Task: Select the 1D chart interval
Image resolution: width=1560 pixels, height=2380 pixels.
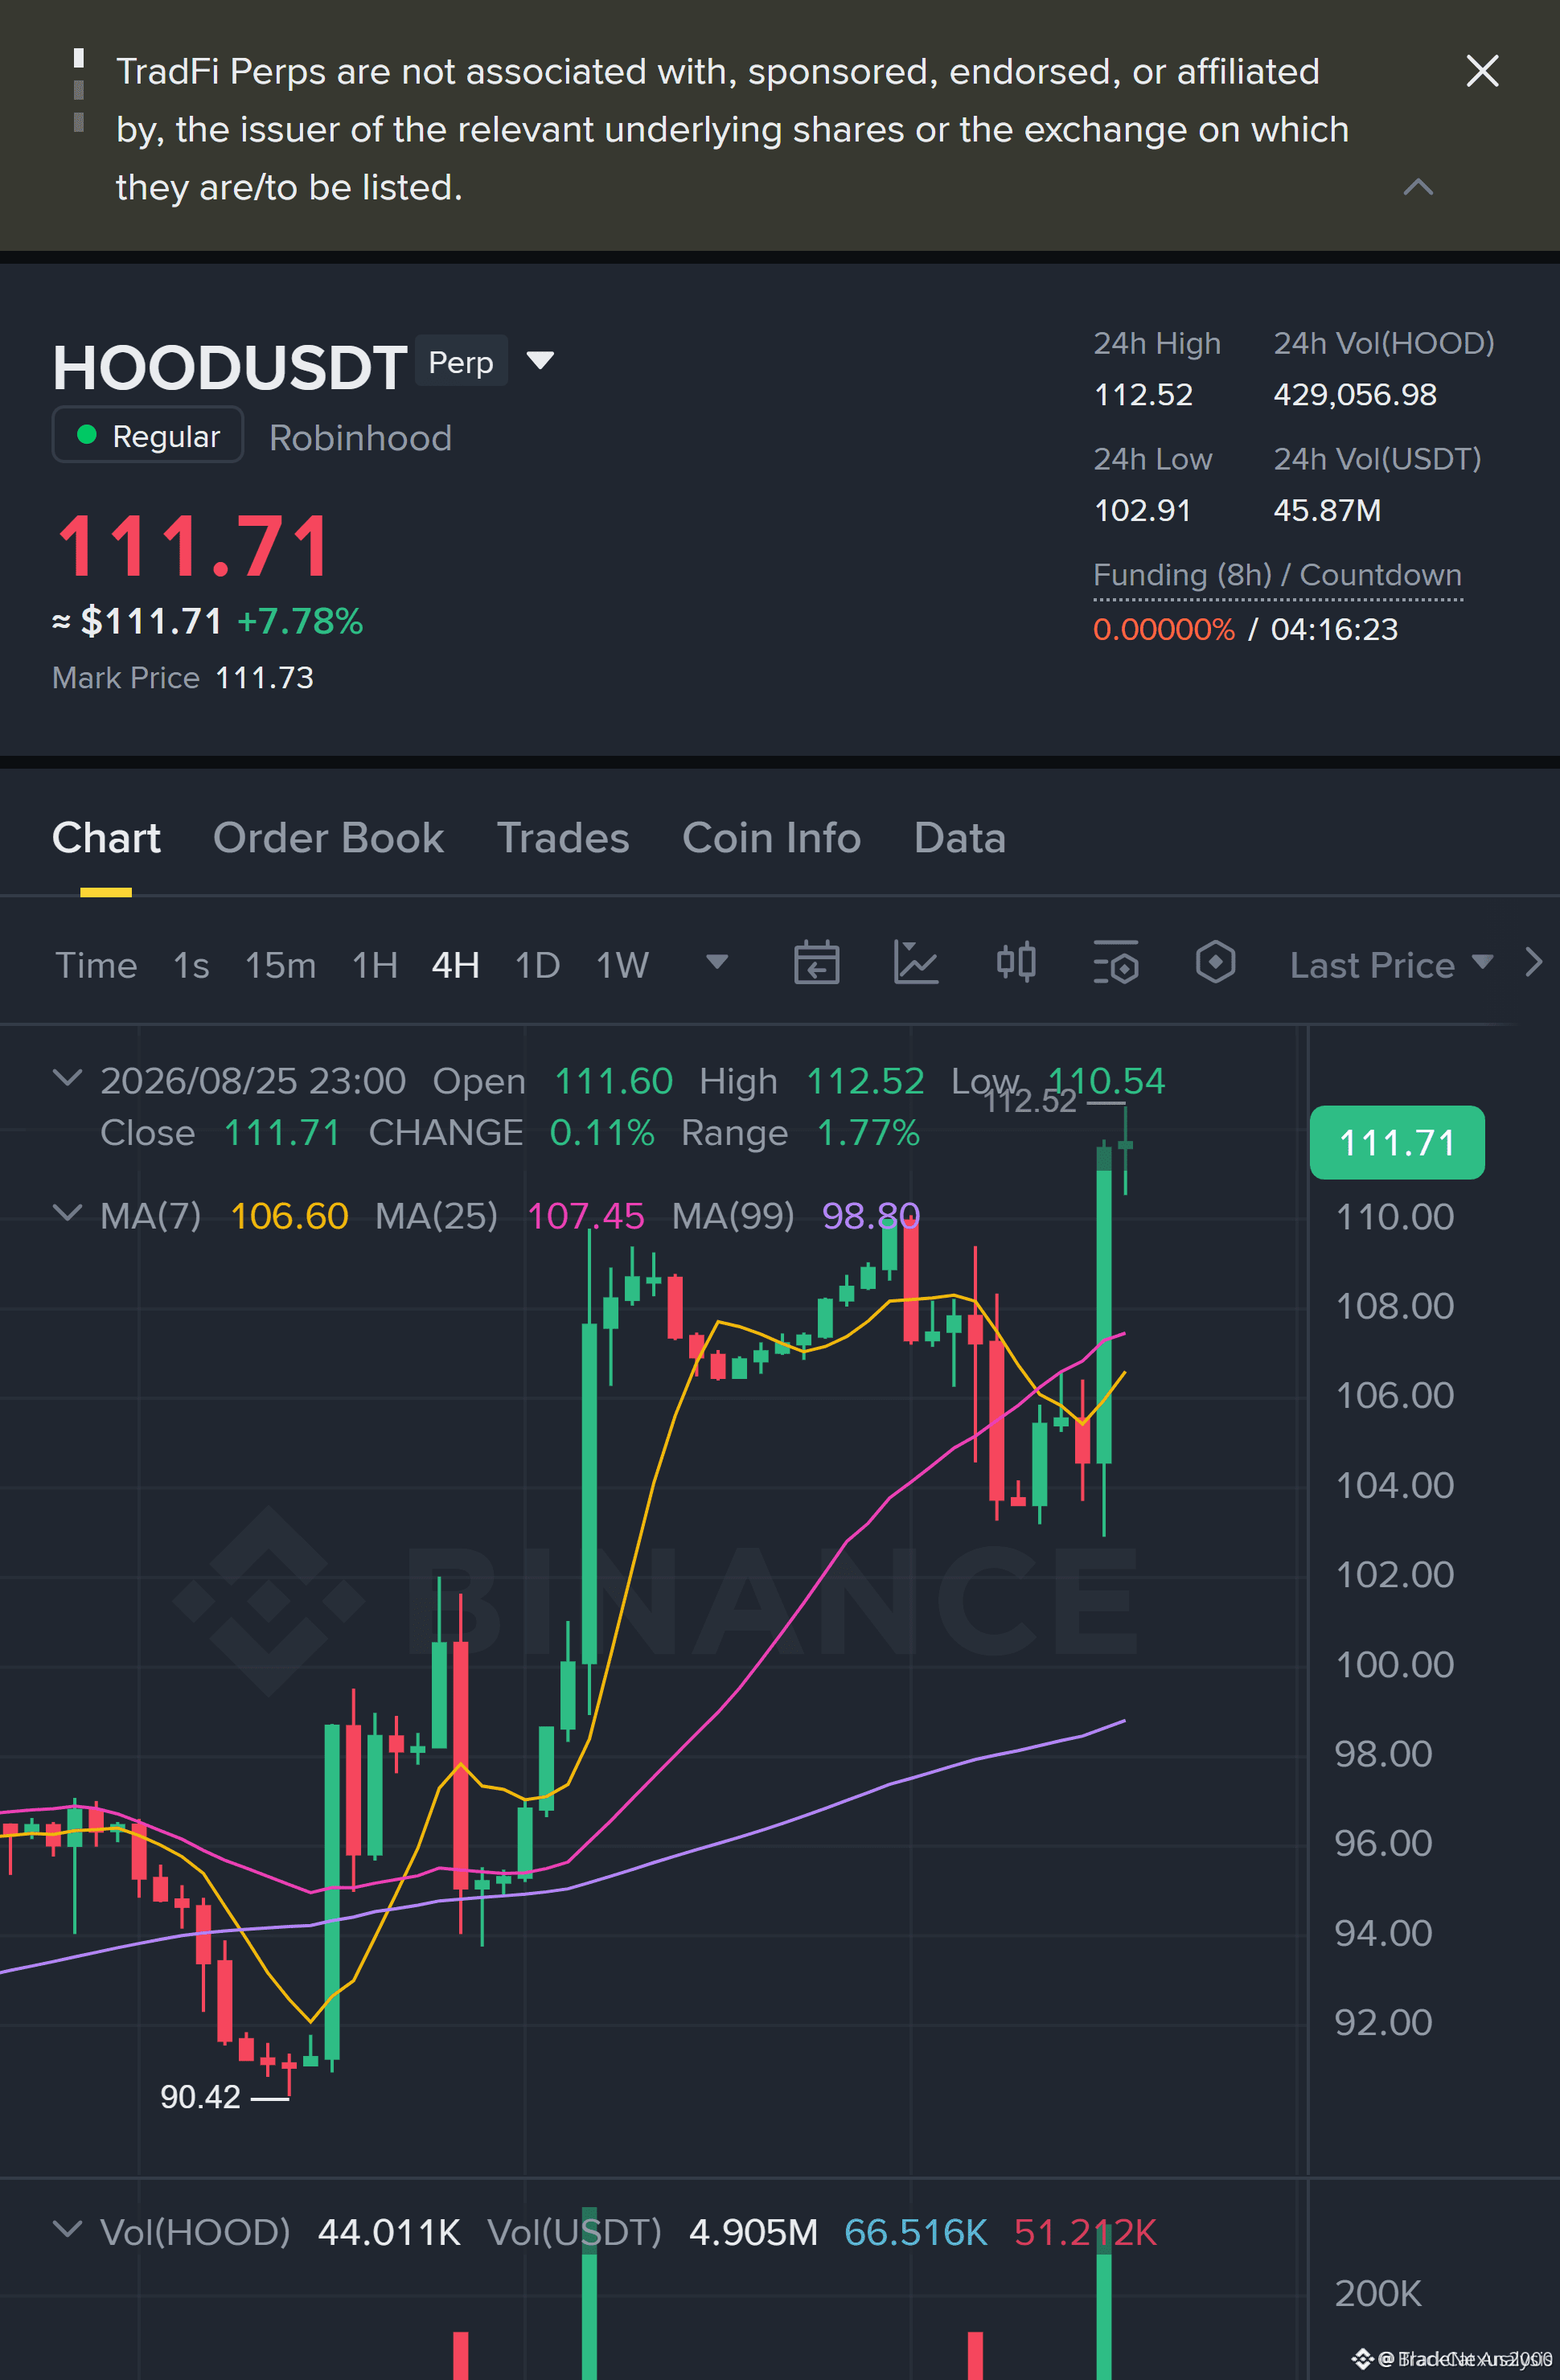Action: click(x=537, y=965)
